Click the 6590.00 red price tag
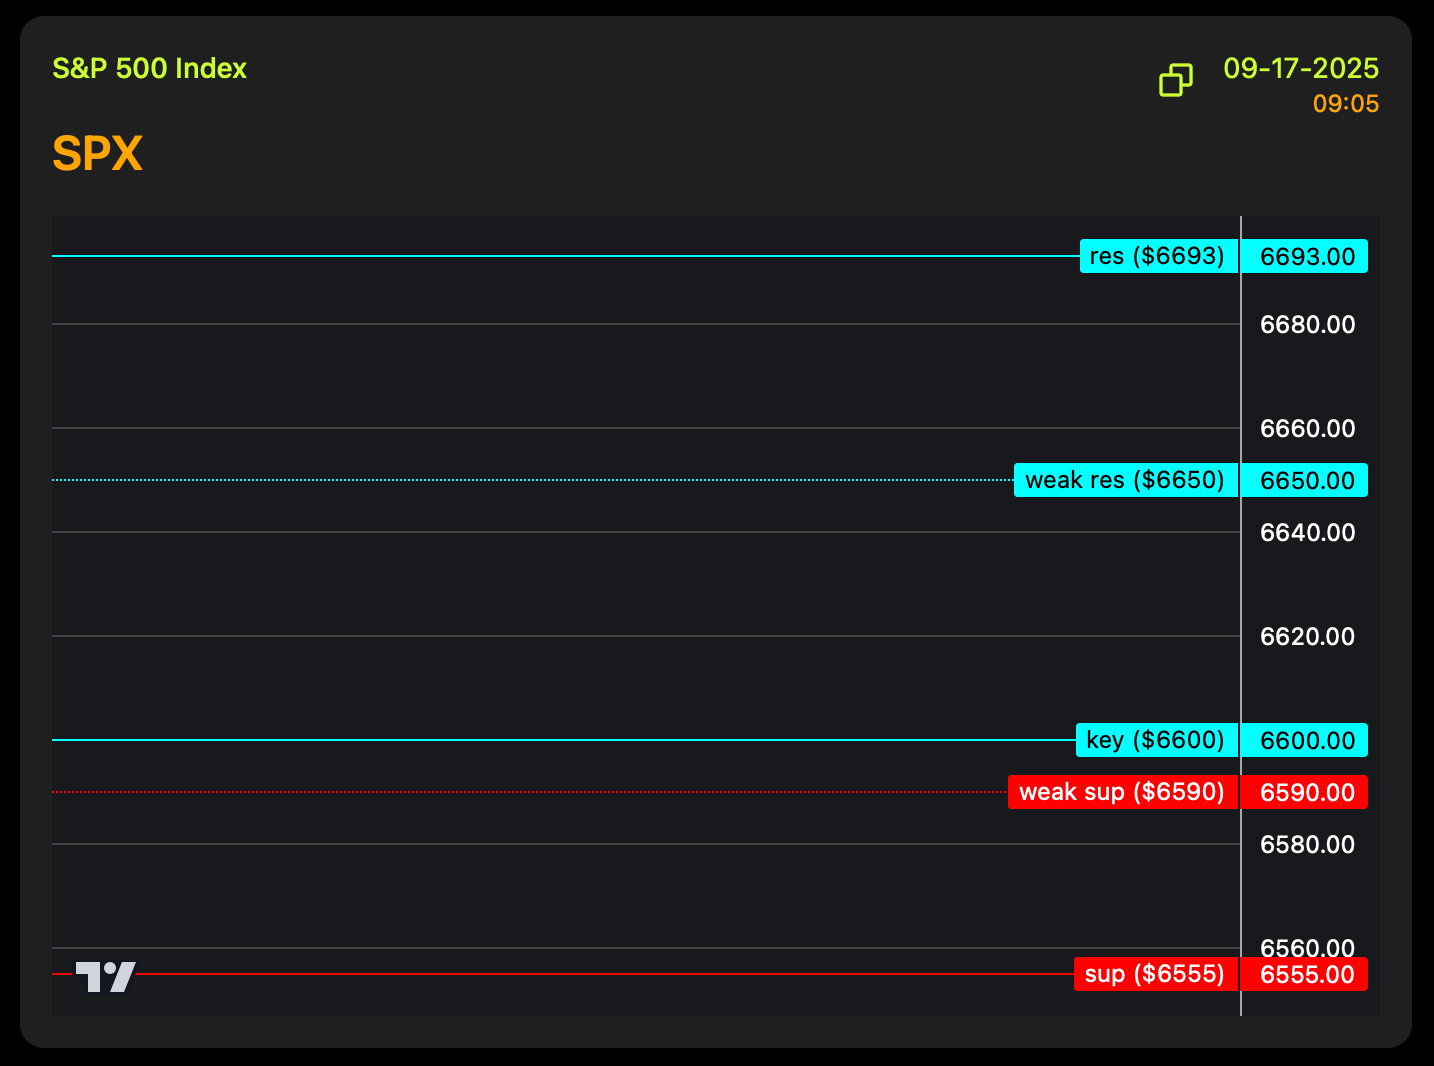 point(1304,792)
